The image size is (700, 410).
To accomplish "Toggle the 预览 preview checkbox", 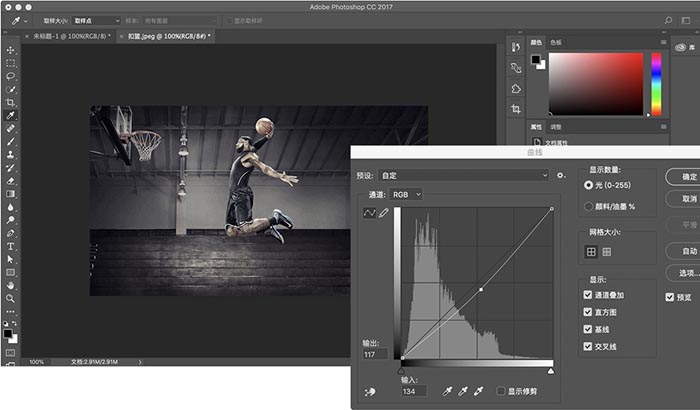I will [670, 297].
